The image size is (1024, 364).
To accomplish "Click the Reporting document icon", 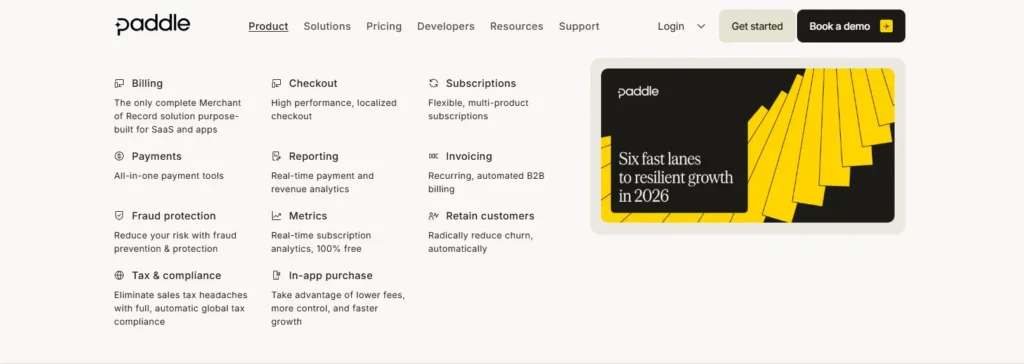I will [276, 156].
